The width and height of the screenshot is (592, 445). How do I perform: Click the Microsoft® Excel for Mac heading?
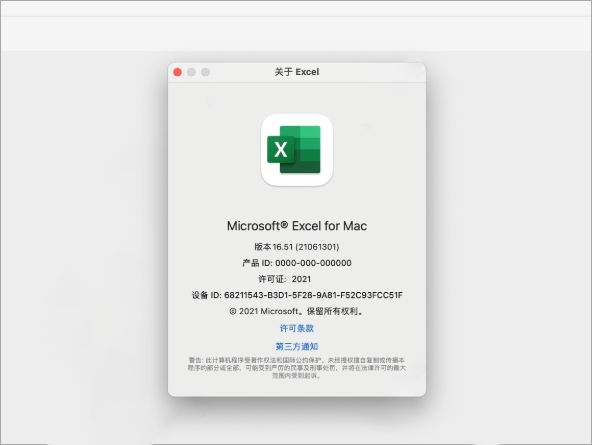297,226
